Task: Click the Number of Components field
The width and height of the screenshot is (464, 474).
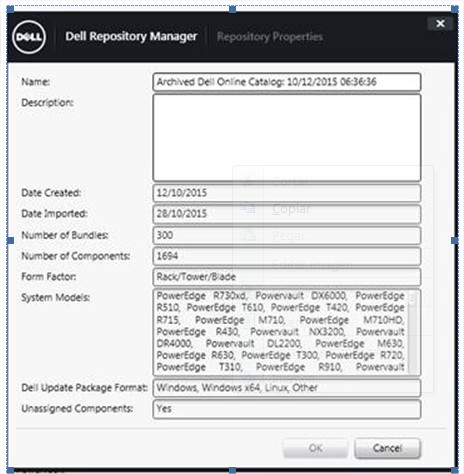Action: pos(287,256)
